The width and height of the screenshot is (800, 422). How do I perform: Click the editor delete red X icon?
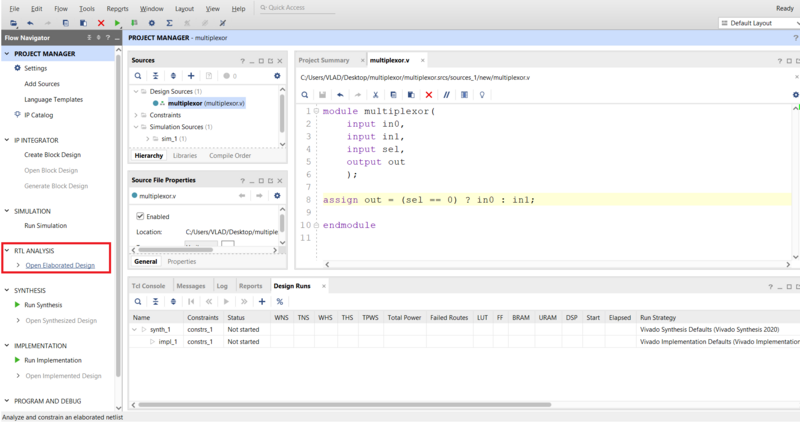(x=429, y=95)
